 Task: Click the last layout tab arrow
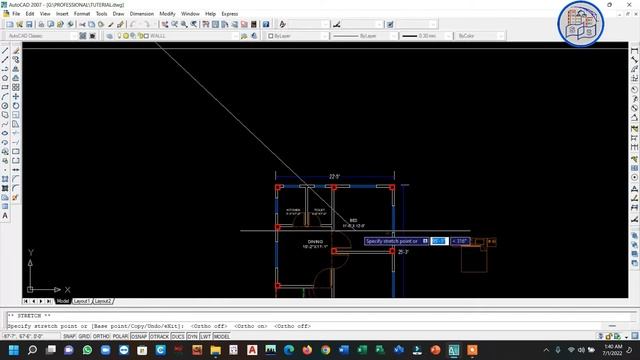(49, 301)
